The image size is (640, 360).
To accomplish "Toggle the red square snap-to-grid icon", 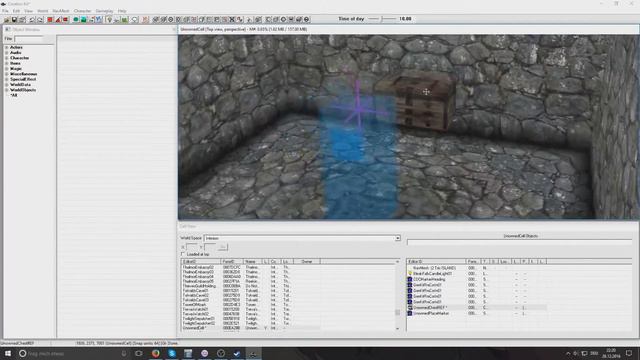I will point(50,19).
